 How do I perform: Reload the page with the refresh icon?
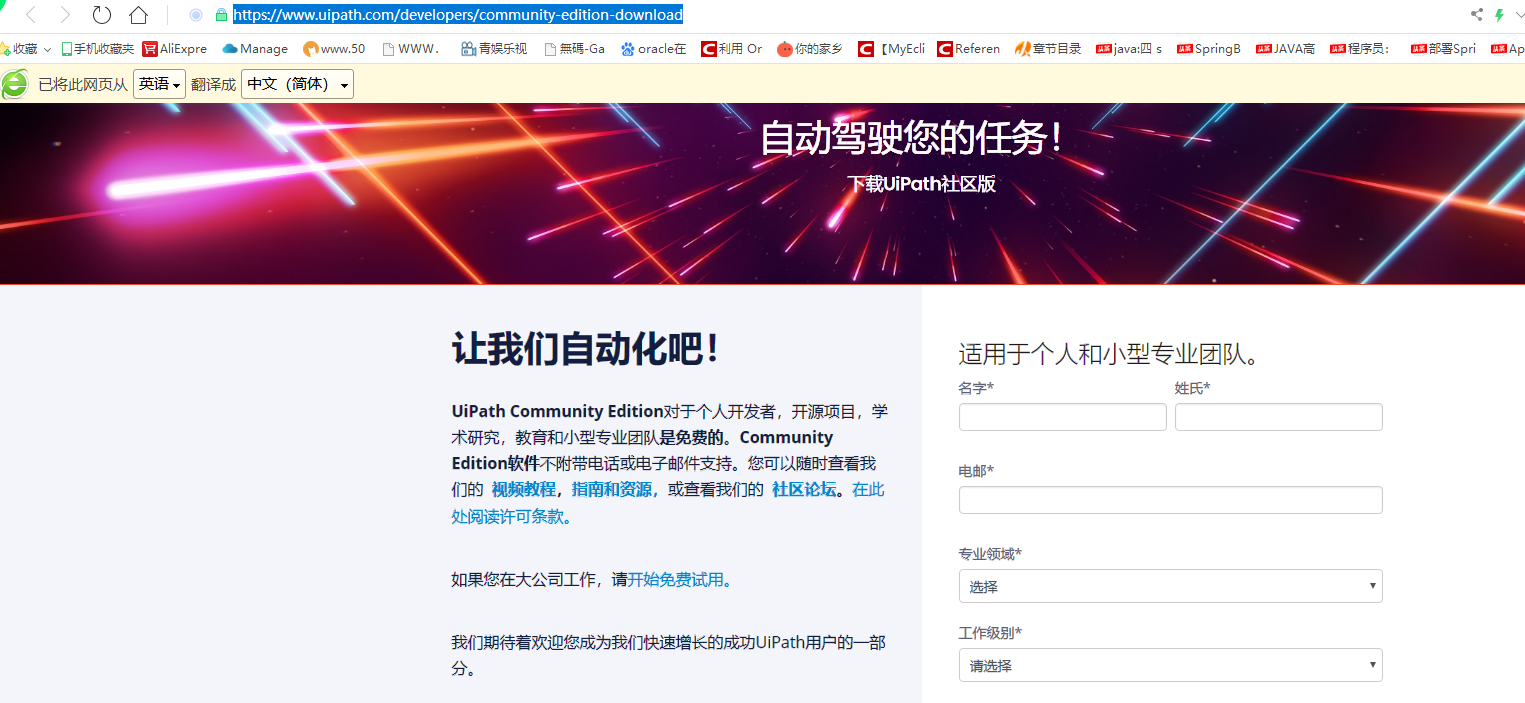click(x=101, y=15)
